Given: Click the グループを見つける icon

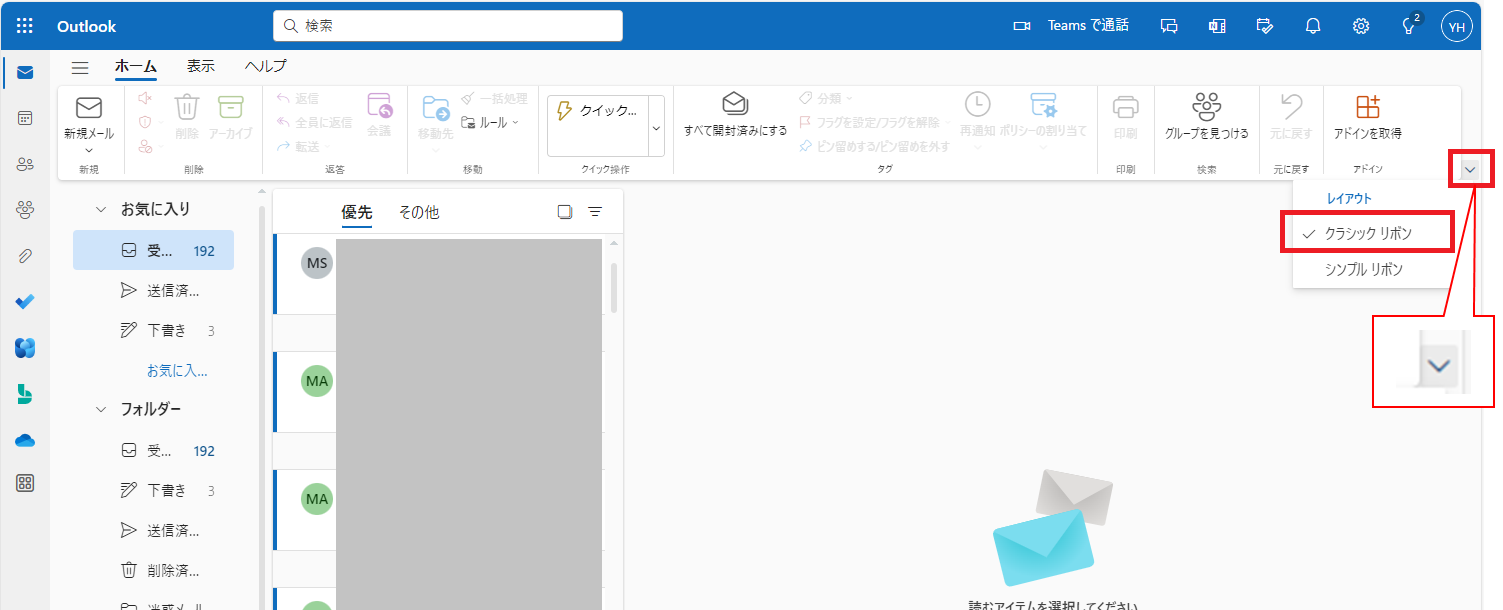Looking at the screenshot, I should (x=1207, y=116).
